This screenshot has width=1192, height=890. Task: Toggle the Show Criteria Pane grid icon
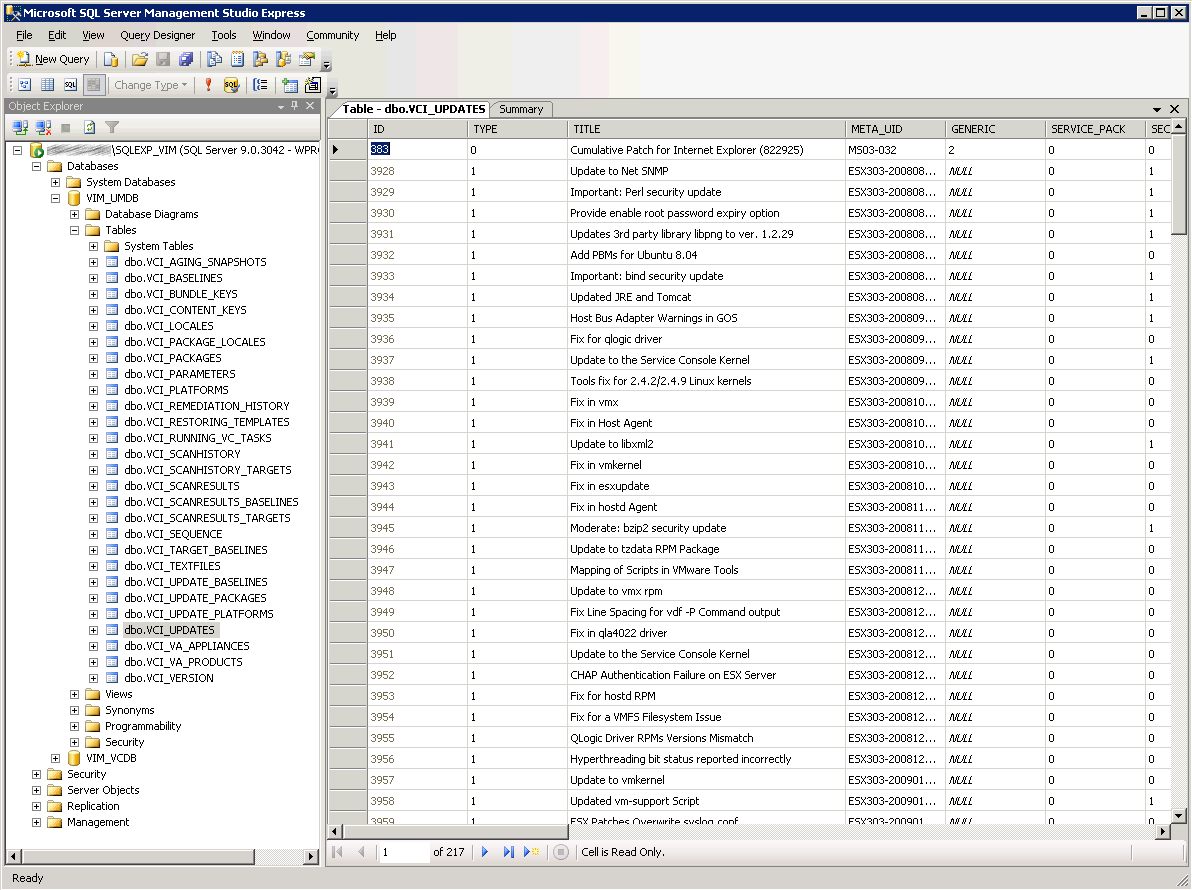[x=47, y=85]
